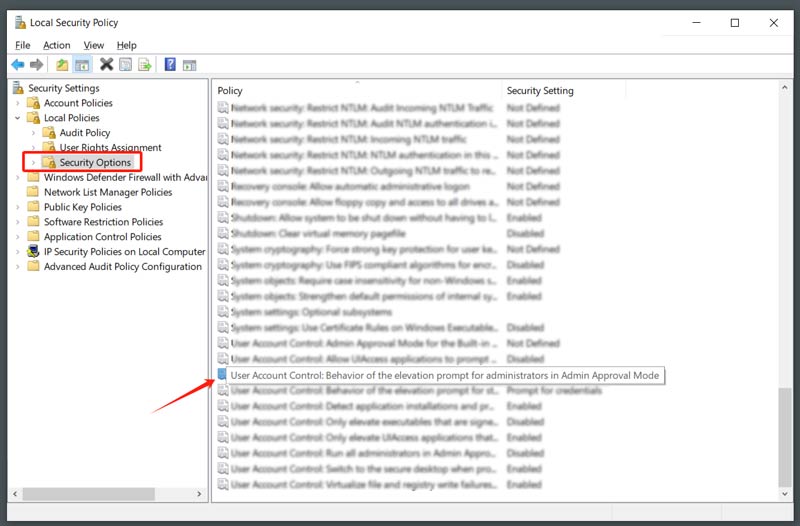
Task: Select Software Restriction Policies label
Action: [103, 222]
